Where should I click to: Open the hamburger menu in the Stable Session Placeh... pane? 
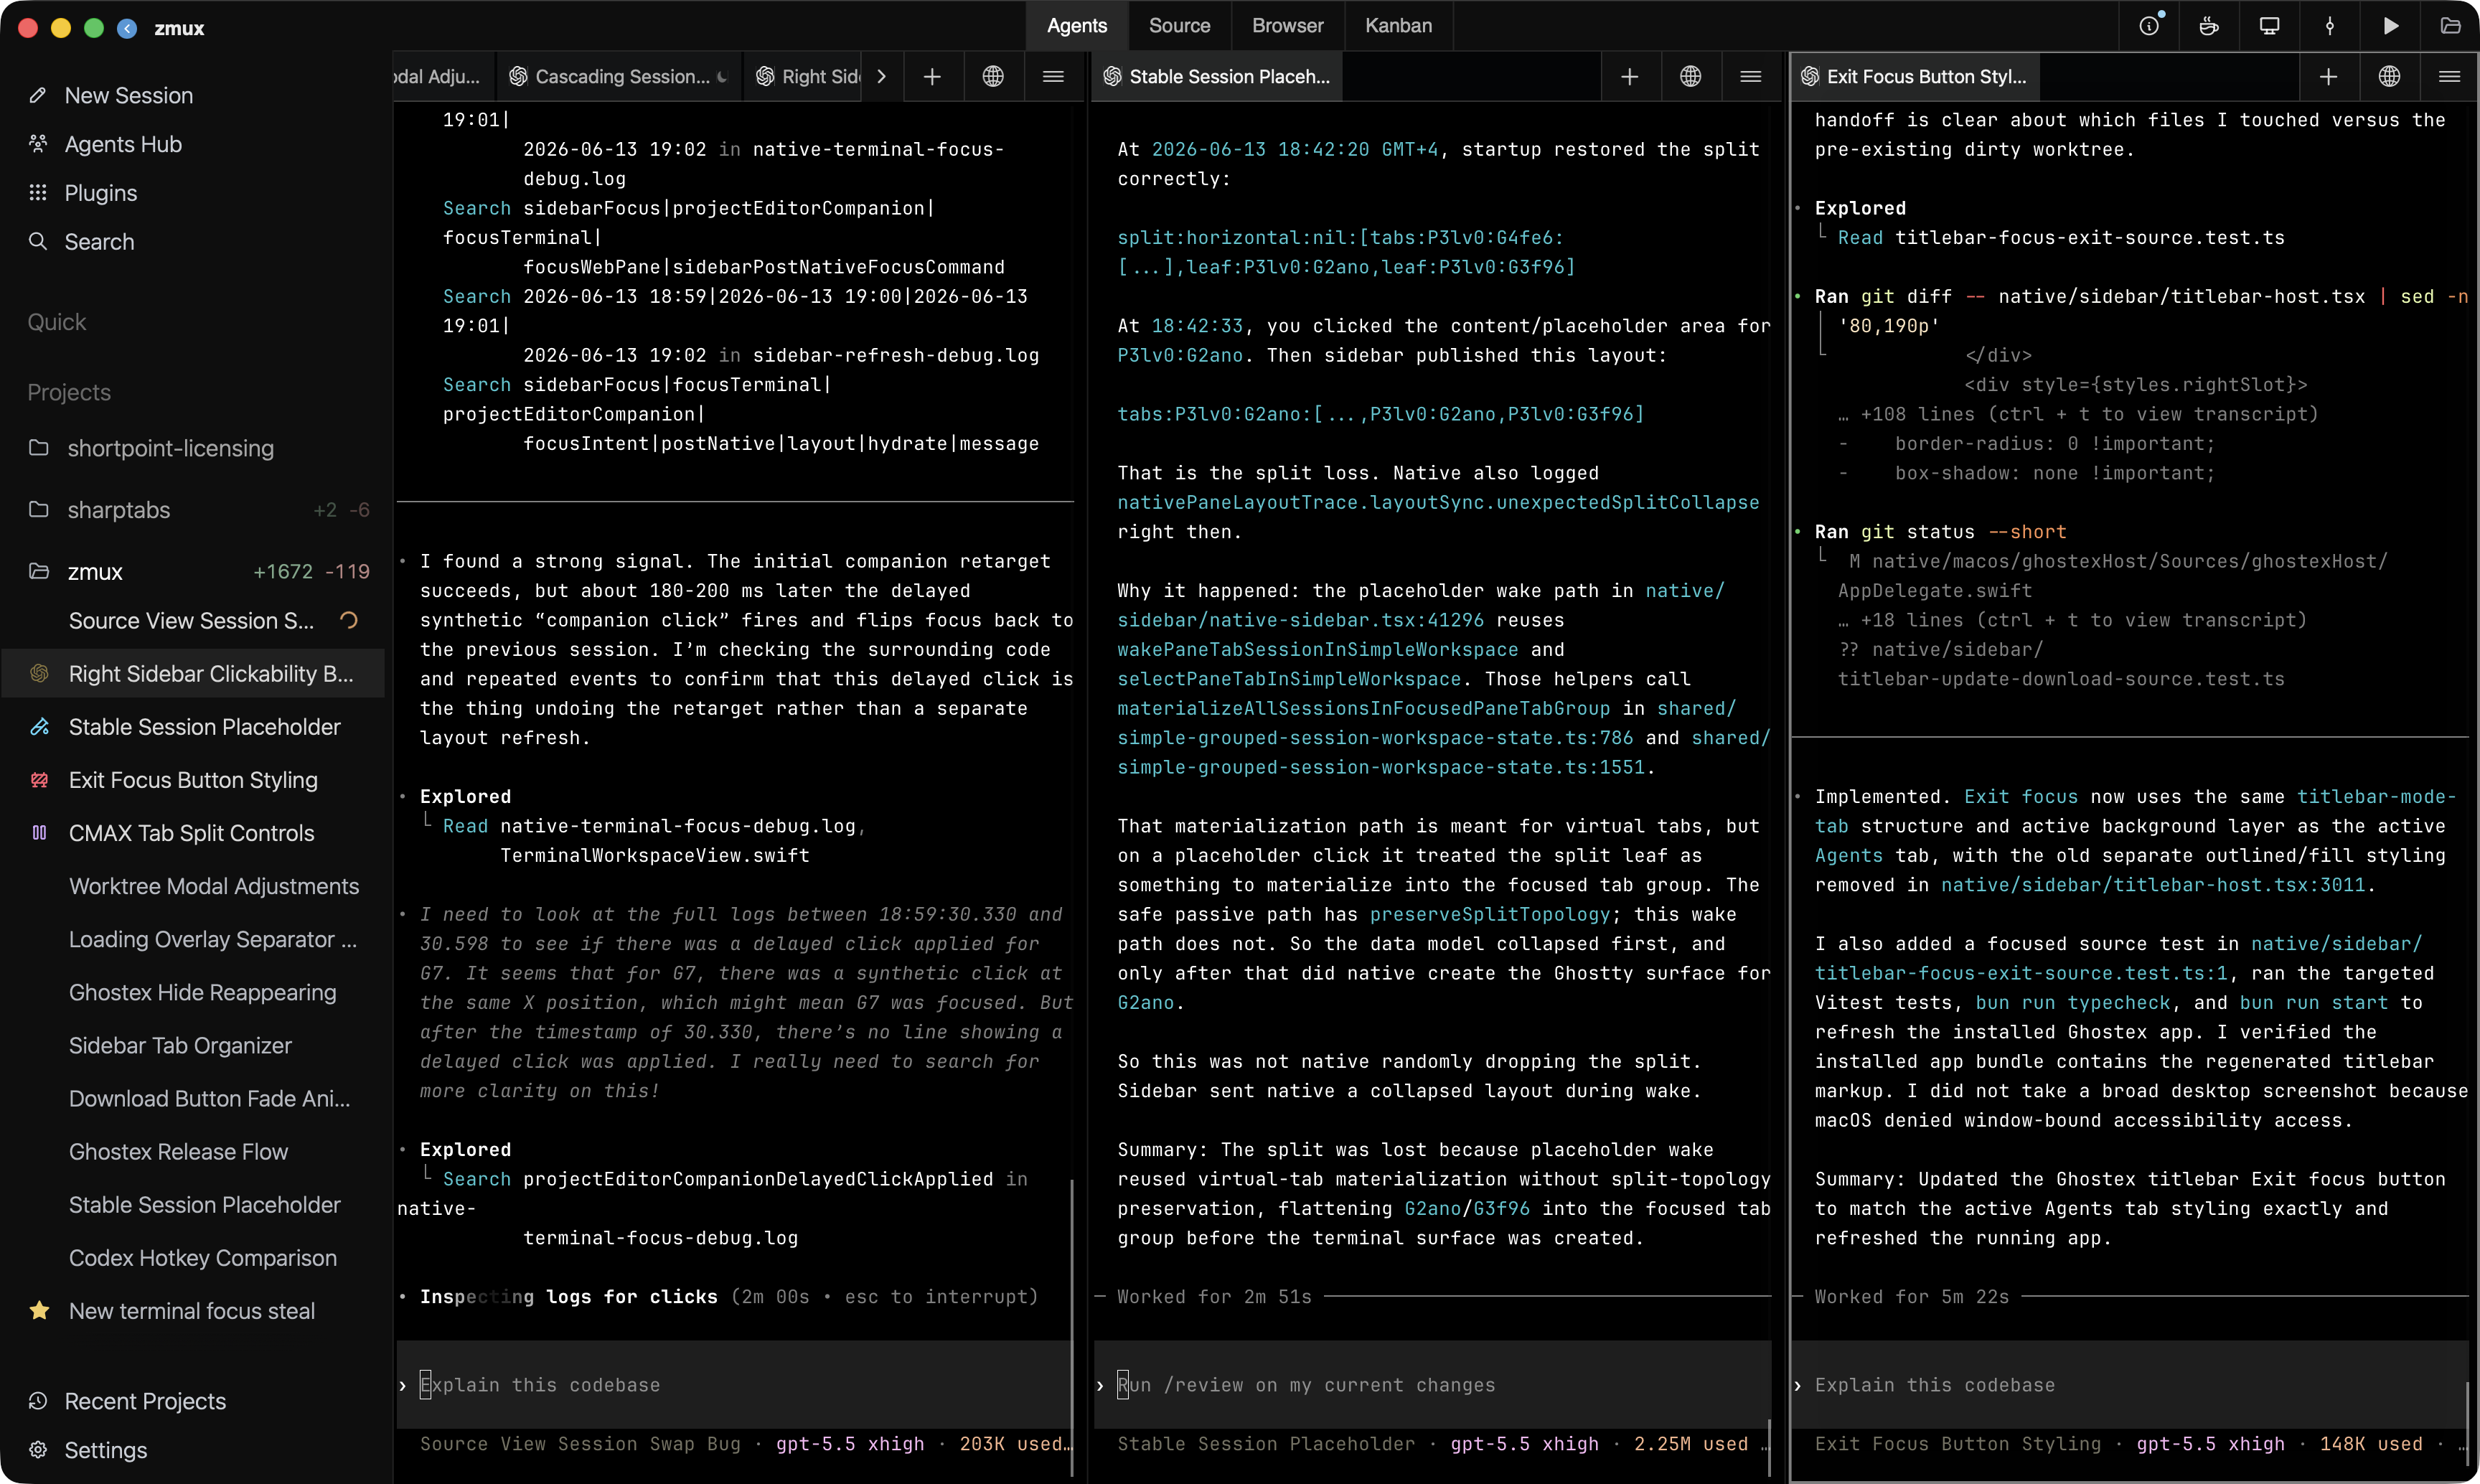tap(1750, 76)
